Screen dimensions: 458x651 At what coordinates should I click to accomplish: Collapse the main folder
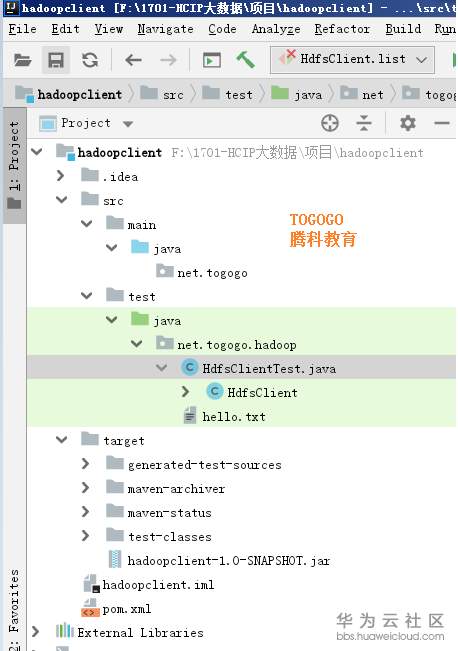(x=86, y=224)
